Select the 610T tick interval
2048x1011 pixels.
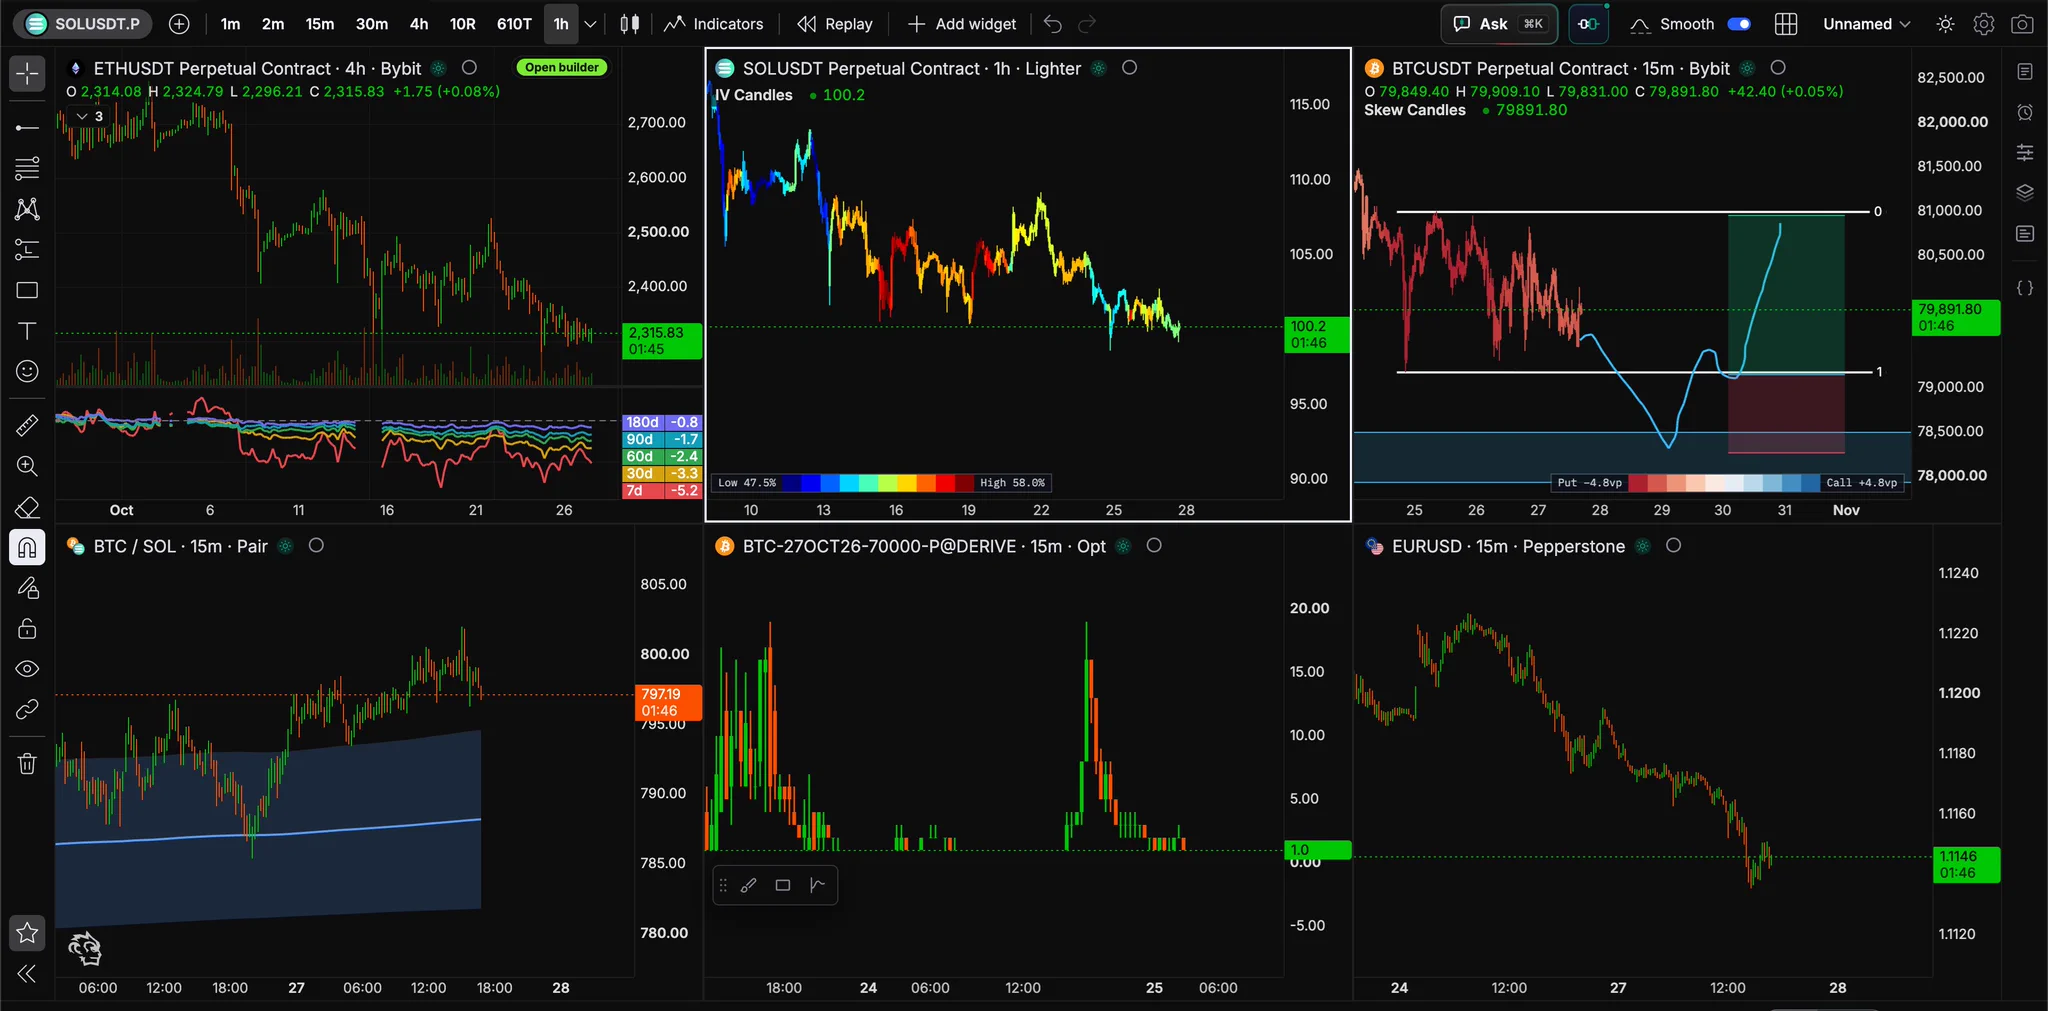click(514, 24)
